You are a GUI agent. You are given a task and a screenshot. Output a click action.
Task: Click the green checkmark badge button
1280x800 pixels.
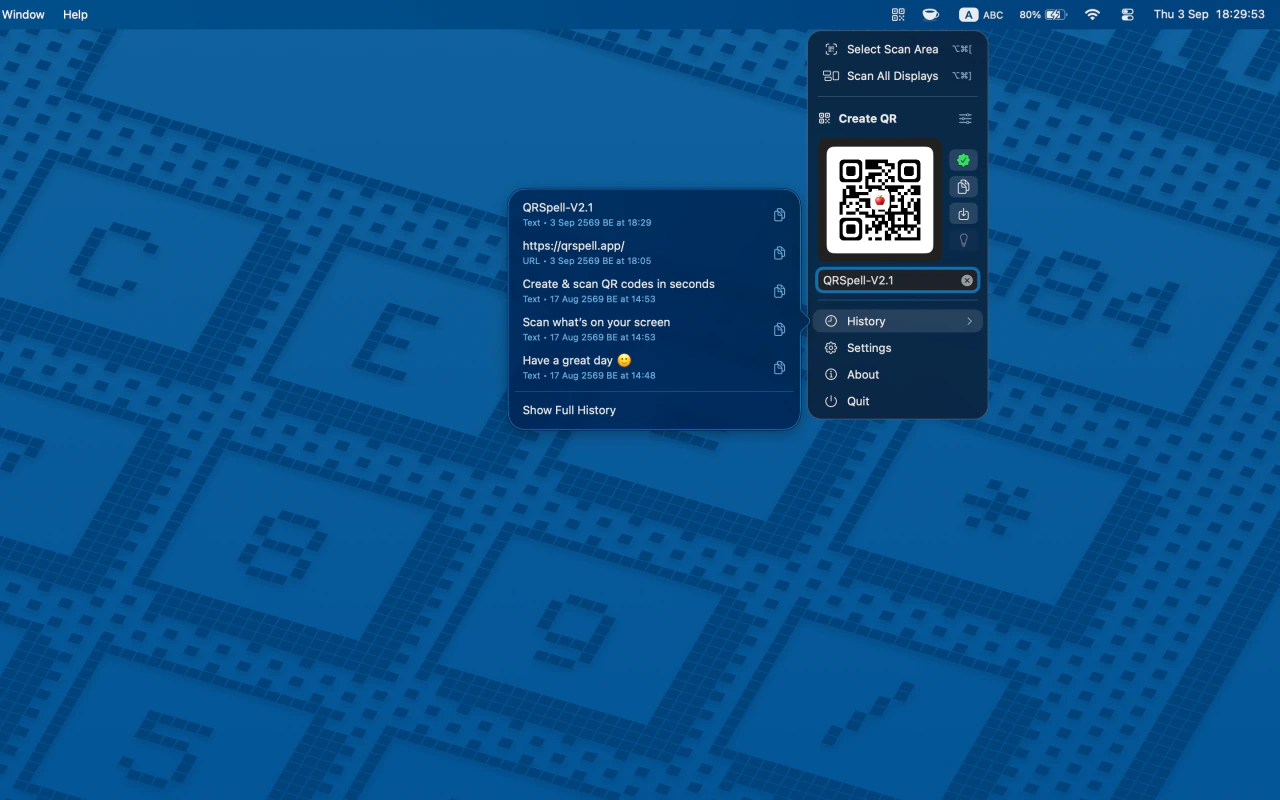pyautogui.click(x=963, y=160)
